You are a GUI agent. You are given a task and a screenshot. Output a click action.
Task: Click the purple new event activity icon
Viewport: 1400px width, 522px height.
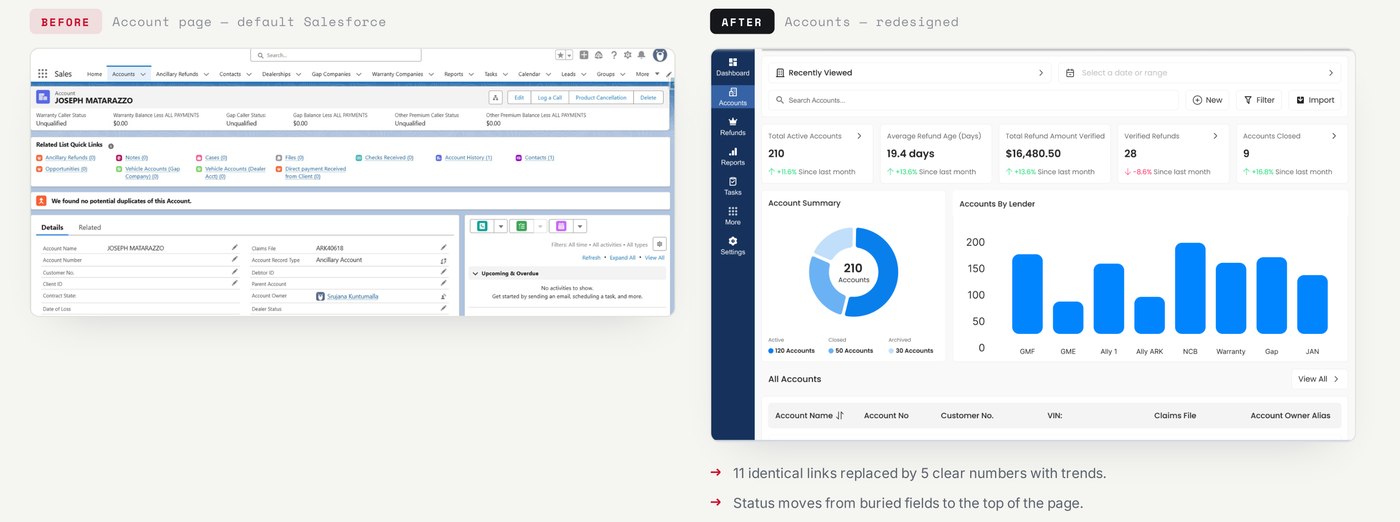point(560,227)
